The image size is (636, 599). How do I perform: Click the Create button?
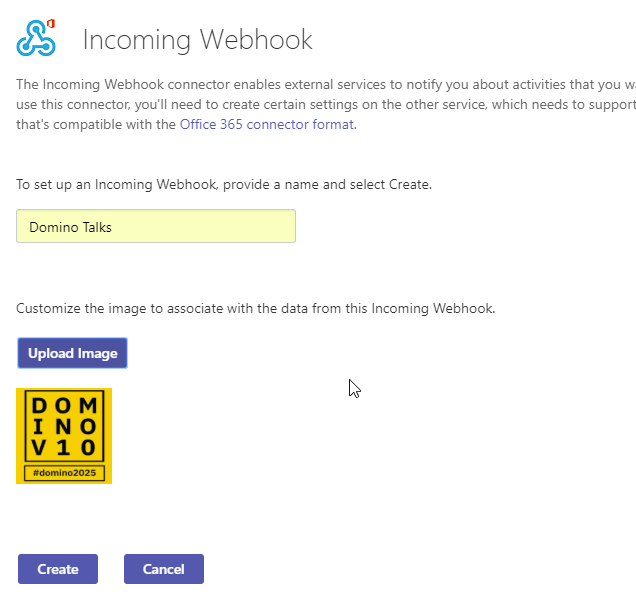click(x=58, y=569)
